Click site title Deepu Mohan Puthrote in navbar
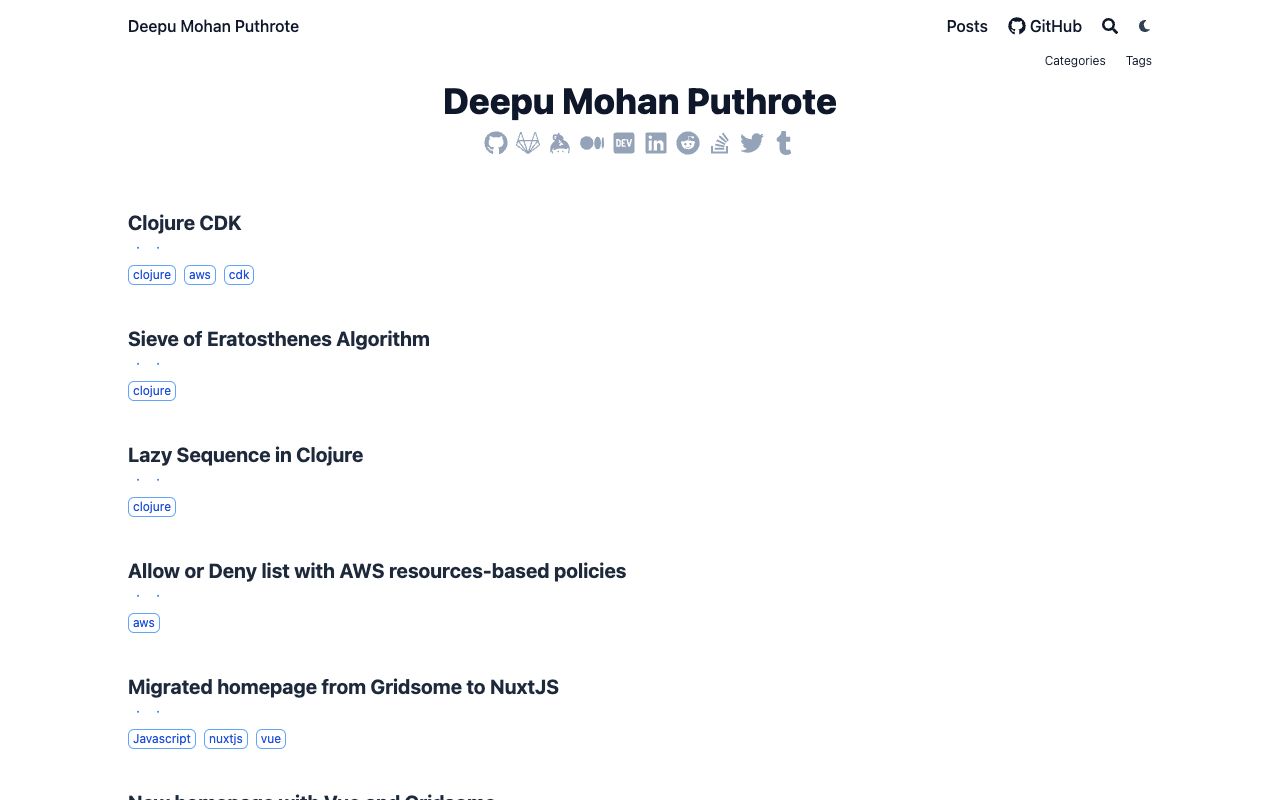 213,26
